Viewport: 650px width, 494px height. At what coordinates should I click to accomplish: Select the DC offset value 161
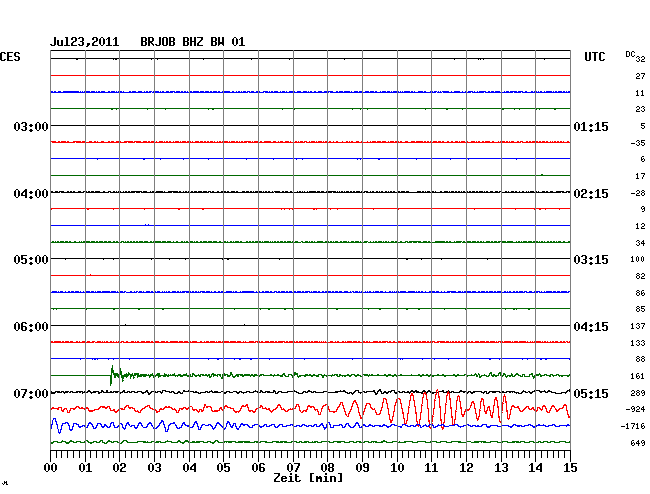tap(638, 376)
